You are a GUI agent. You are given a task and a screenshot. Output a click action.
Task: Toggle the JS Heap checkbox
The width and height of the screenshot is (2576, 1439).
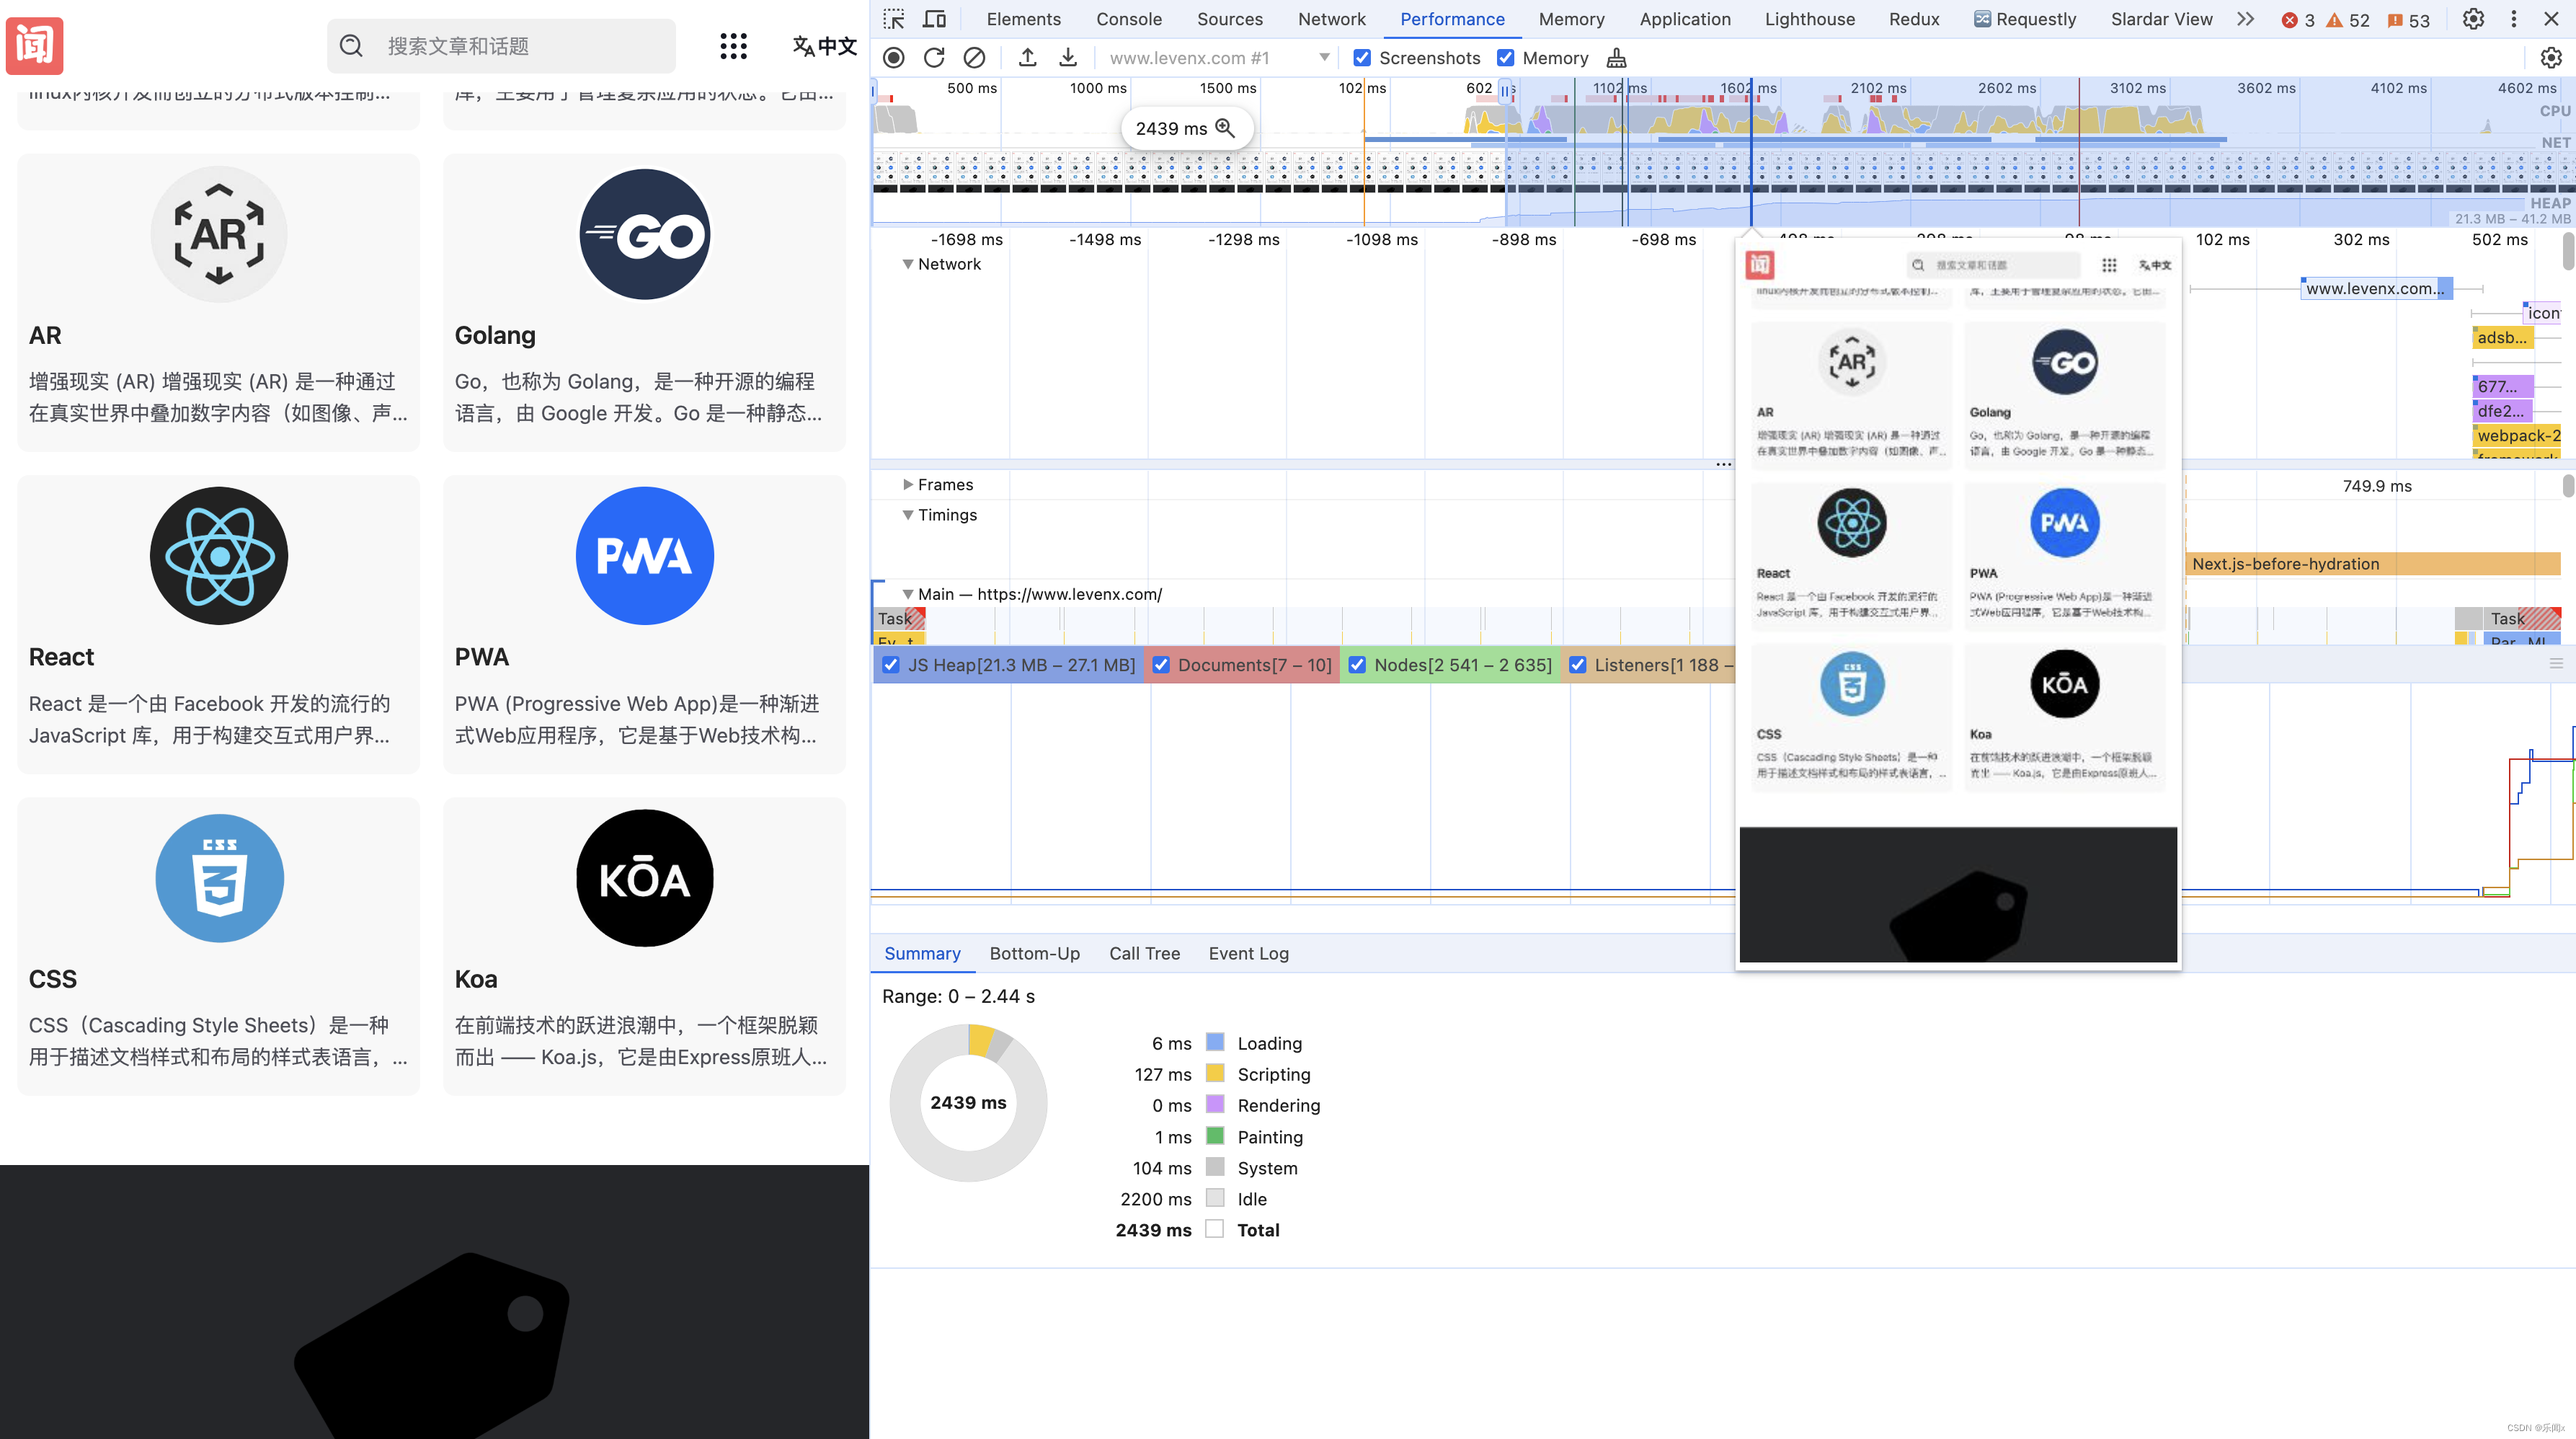(891, 665)
